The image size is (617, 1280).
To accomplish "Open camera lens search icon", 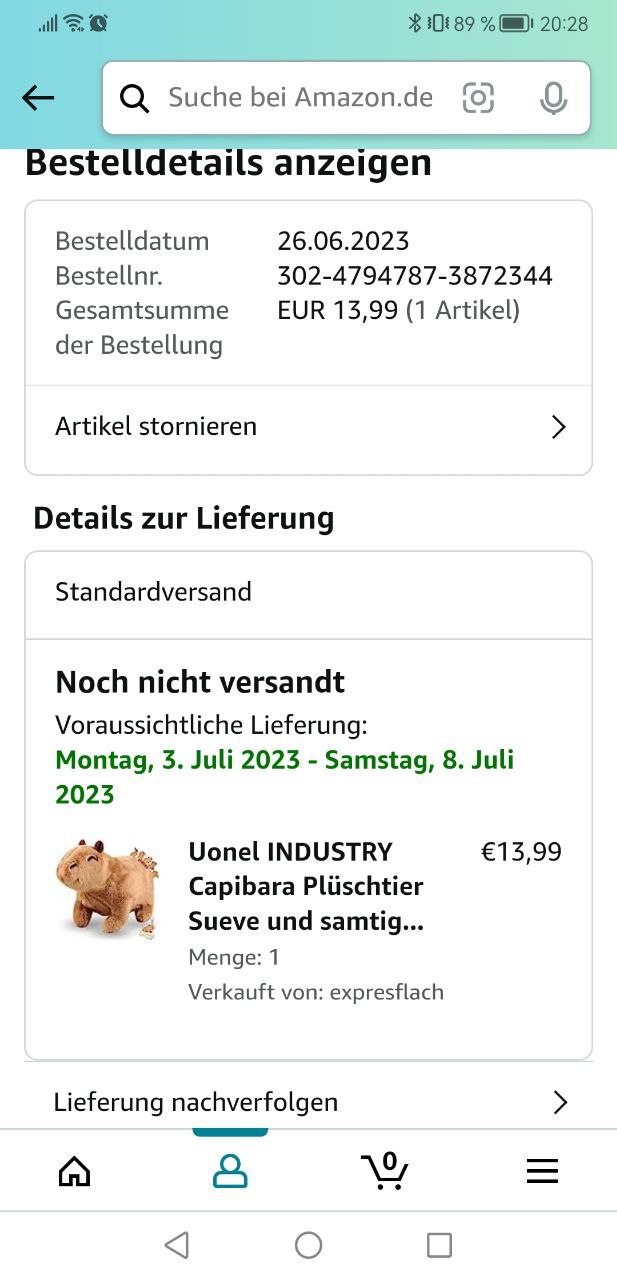I will pyautogui.click(x=478, y=98).
